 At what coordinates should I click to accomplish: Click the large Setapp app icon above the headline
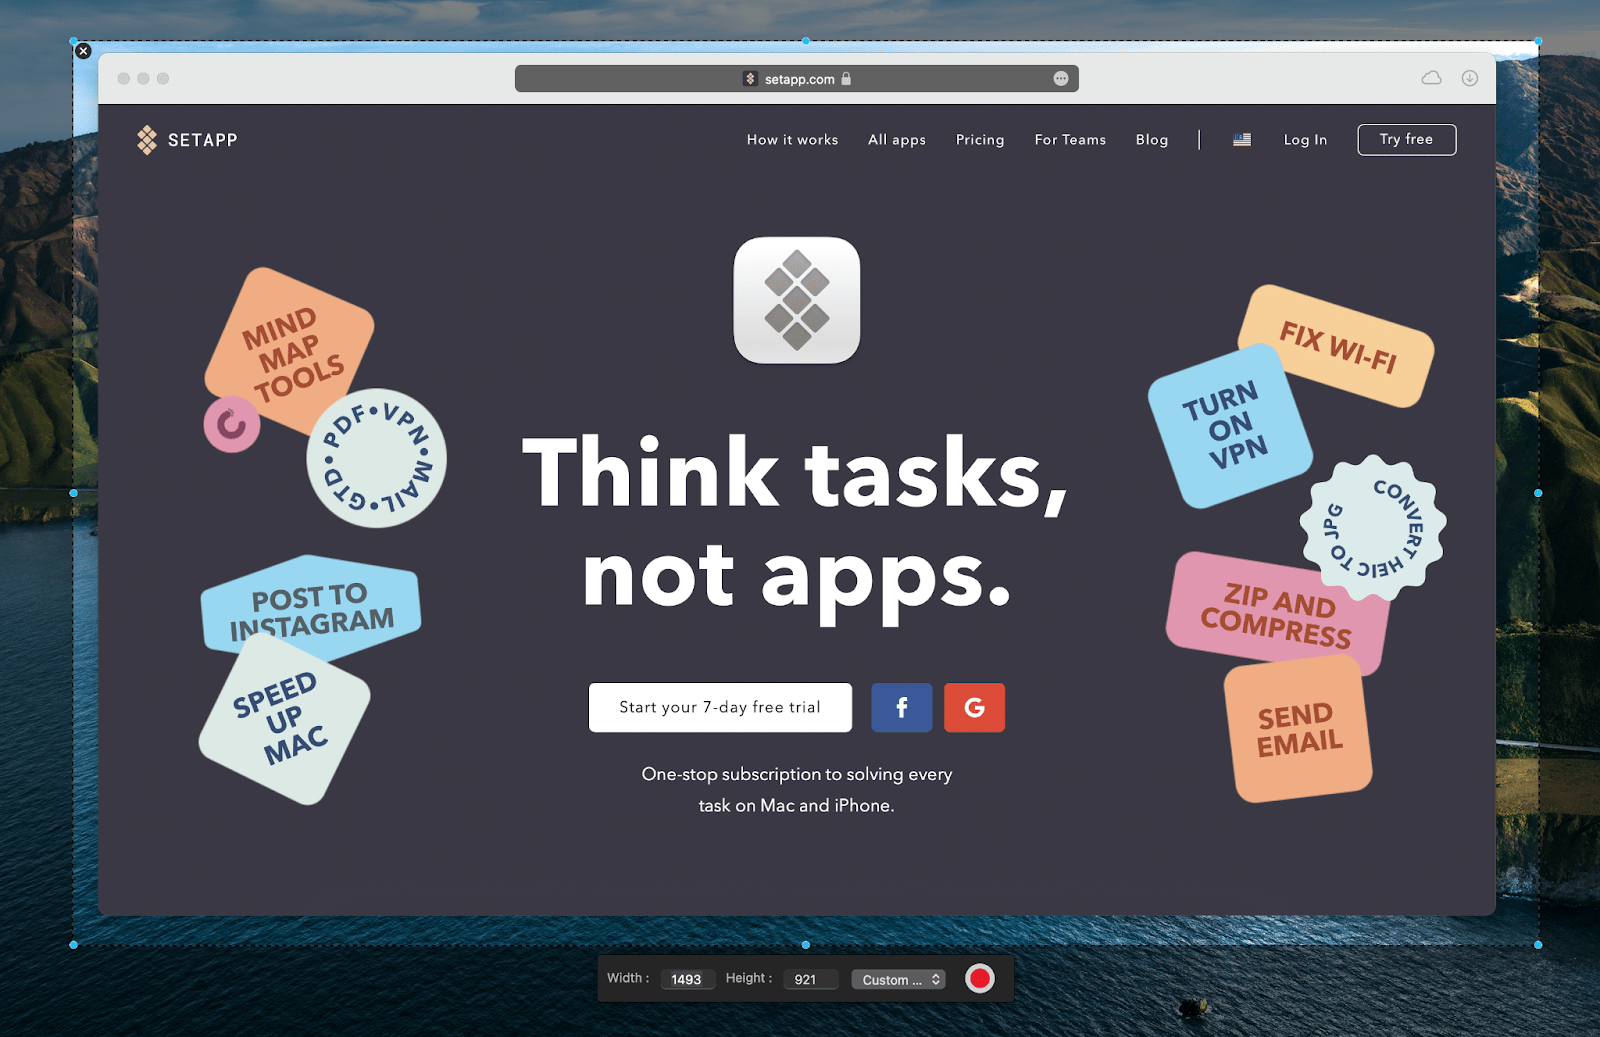(x=796, y=300)
